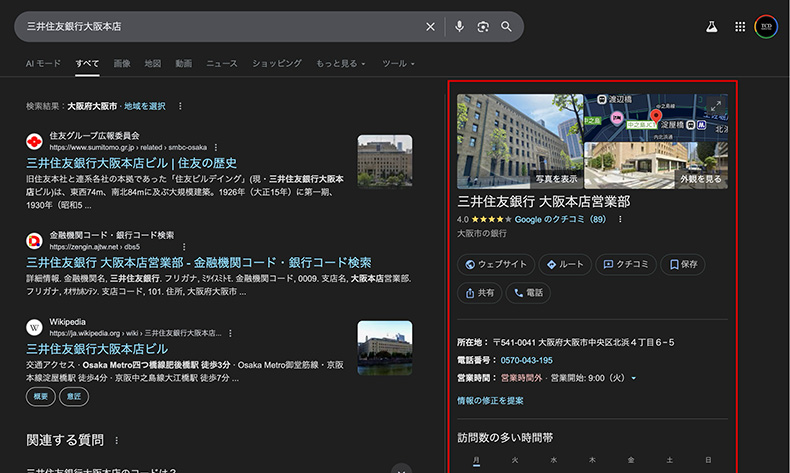Open more options for the zengin.ajtw.net result
Screen dimensions: 790x473
184,247
